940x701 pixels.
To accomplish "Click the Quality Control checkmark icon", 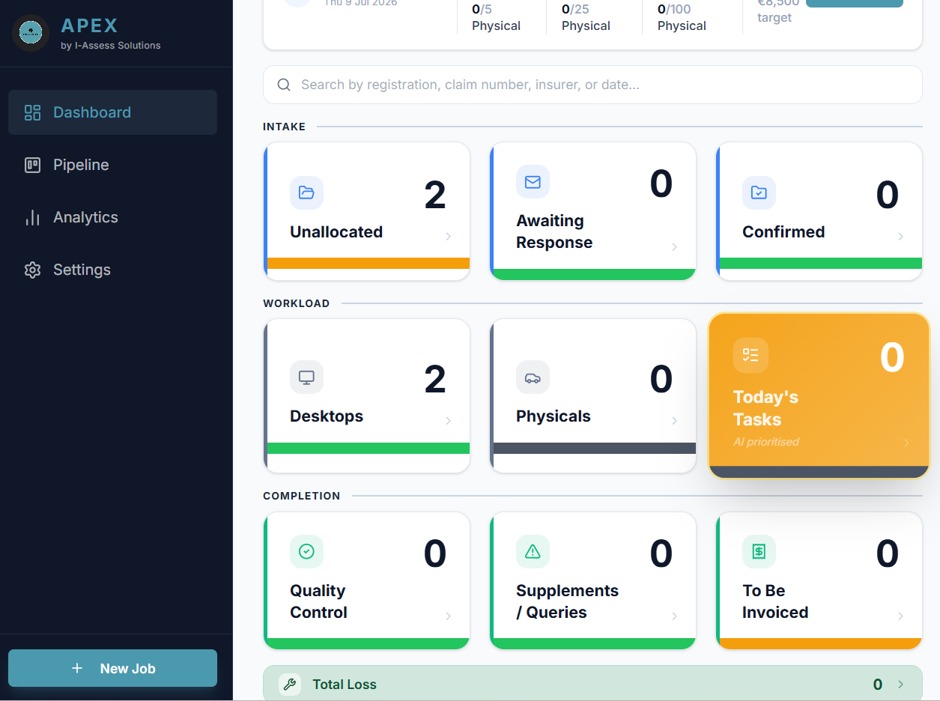I will pyautogui.click(x=306, y=551).
